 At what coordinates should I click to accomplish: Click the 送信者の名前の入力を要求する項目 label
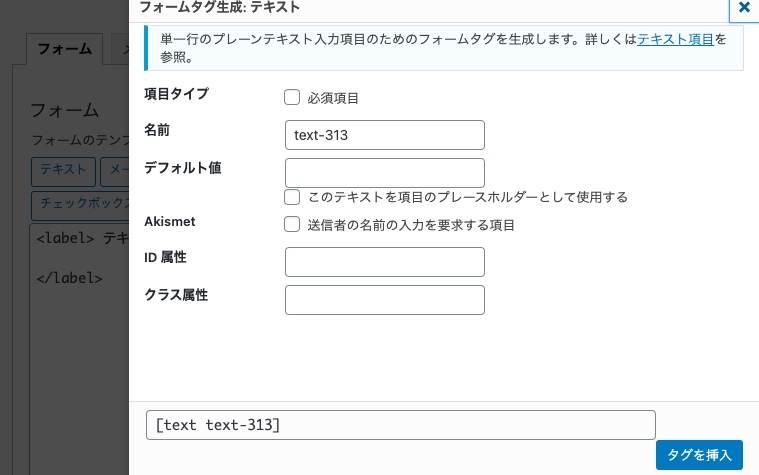411,225
